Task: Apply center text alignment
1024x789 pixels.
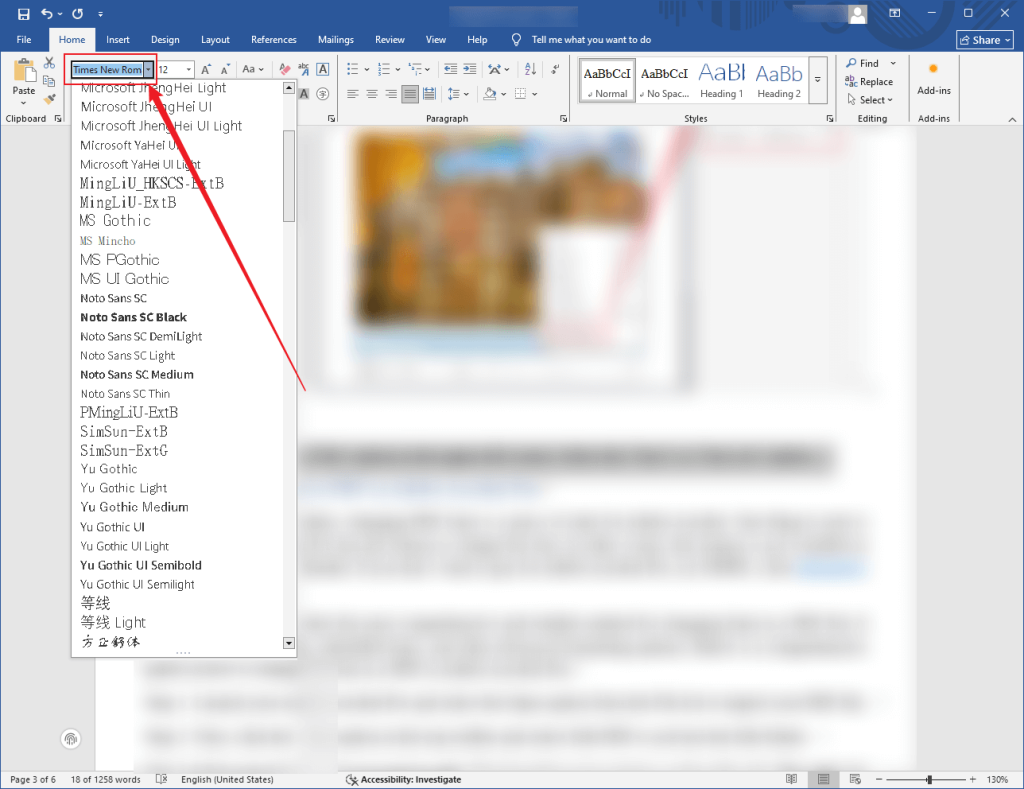Action: (372, 93)
